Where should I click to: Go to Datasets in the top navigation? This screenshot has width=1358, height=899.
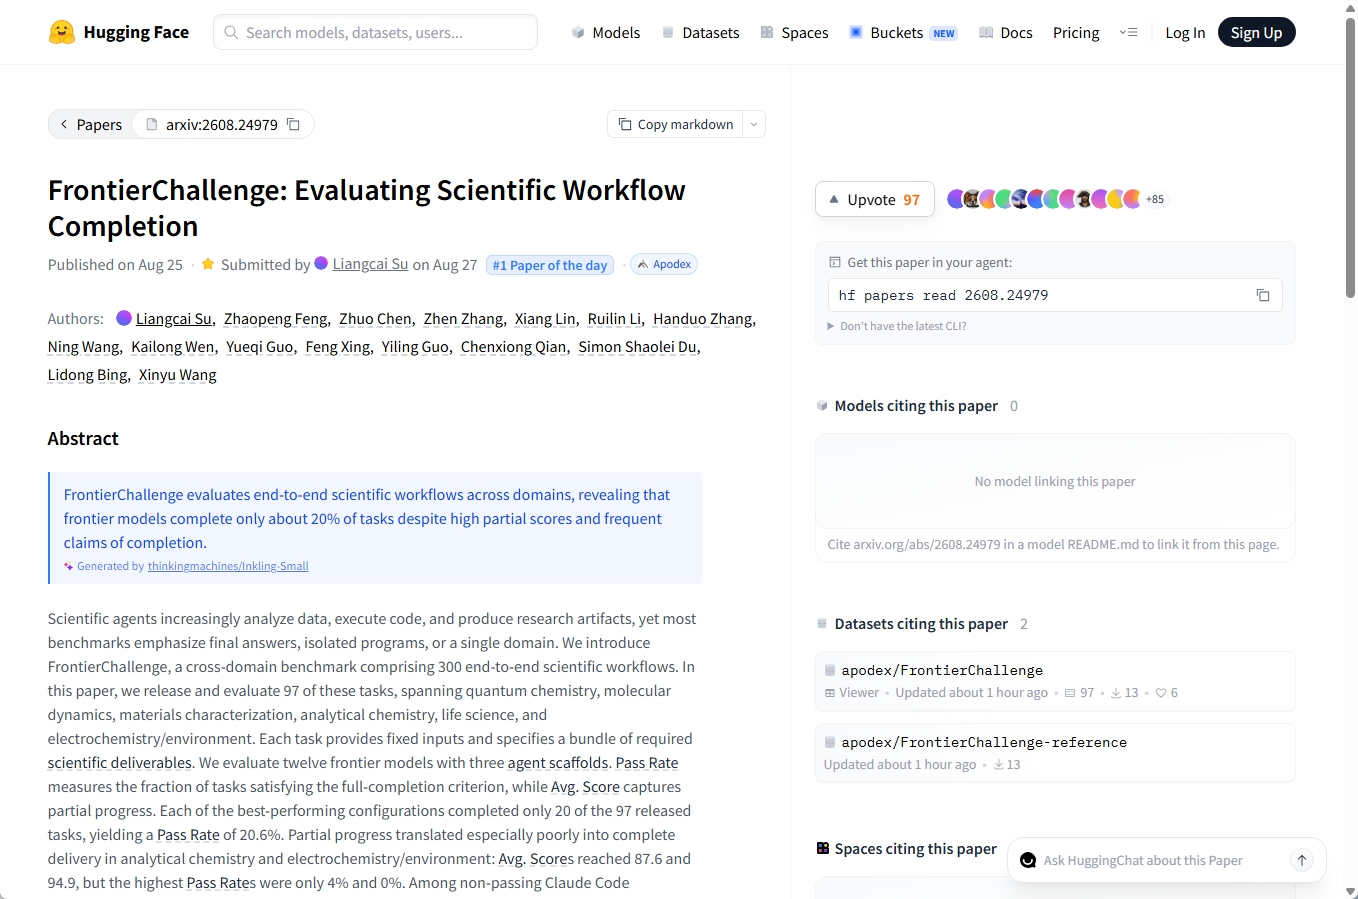701,32
